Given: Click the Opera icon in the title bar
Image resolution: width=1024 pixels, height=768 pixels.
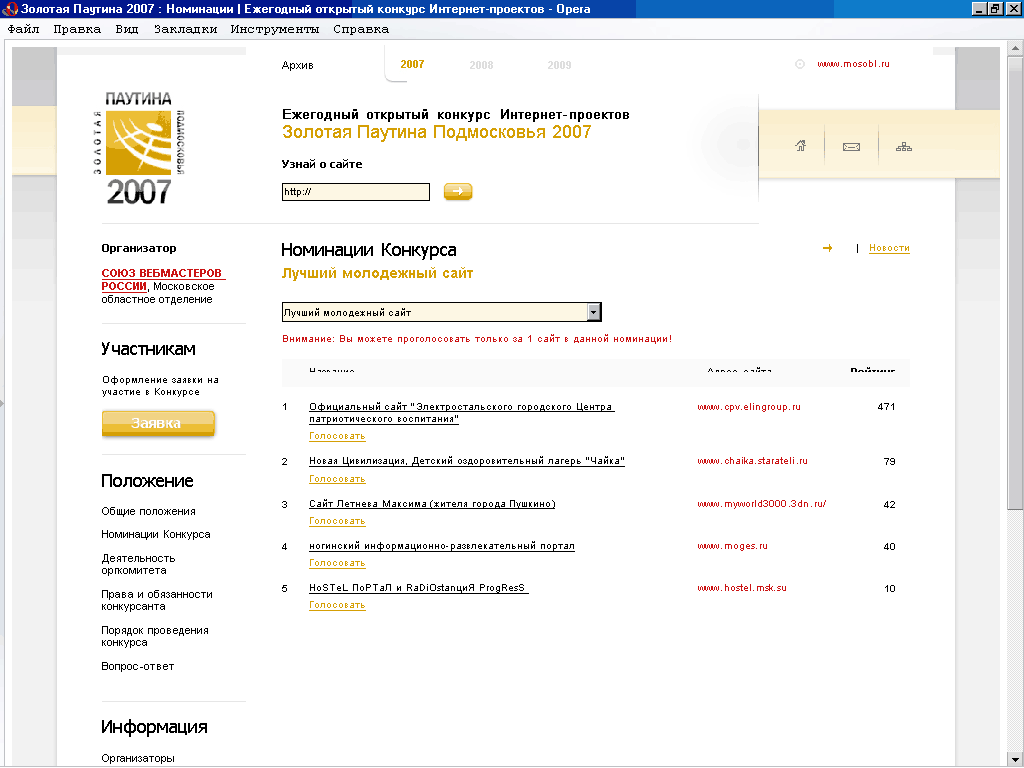Looking at the screenshot, I should coord(11,9).
